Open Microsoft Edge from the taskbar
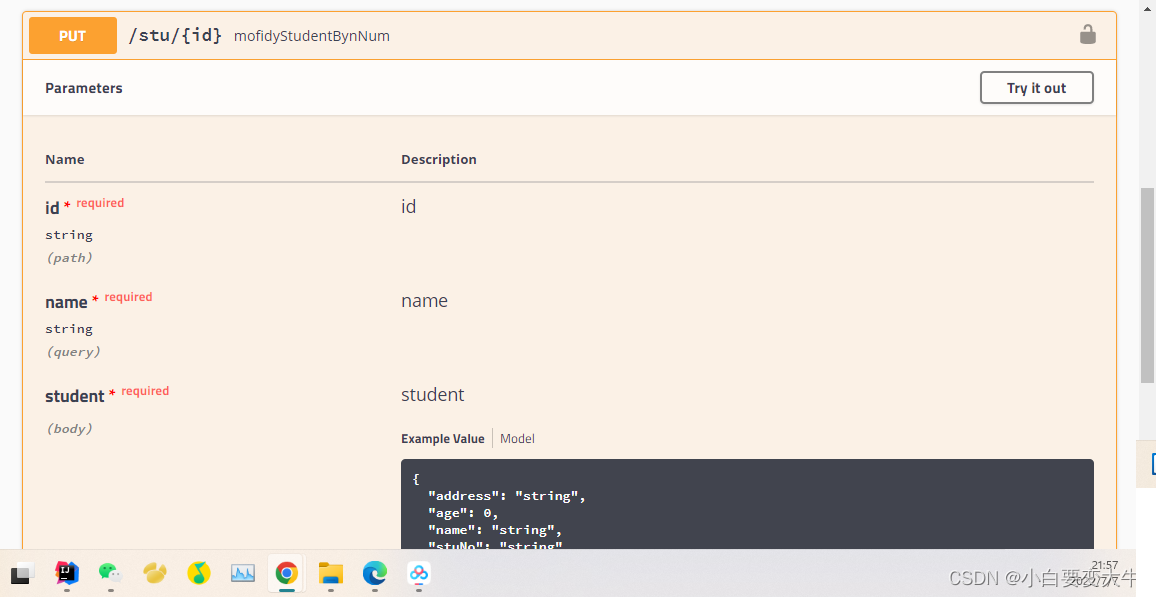The height and width of the screenshot is (597, 1156). (x=375, y=573)
